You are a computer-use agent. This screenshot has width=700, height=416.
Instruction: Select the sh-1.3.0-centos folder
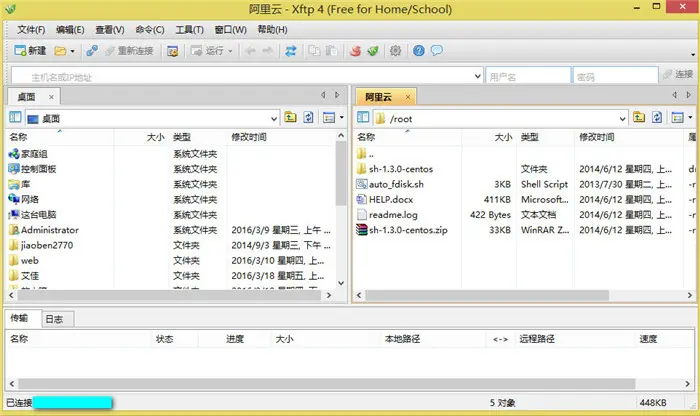tap(395, 169)
